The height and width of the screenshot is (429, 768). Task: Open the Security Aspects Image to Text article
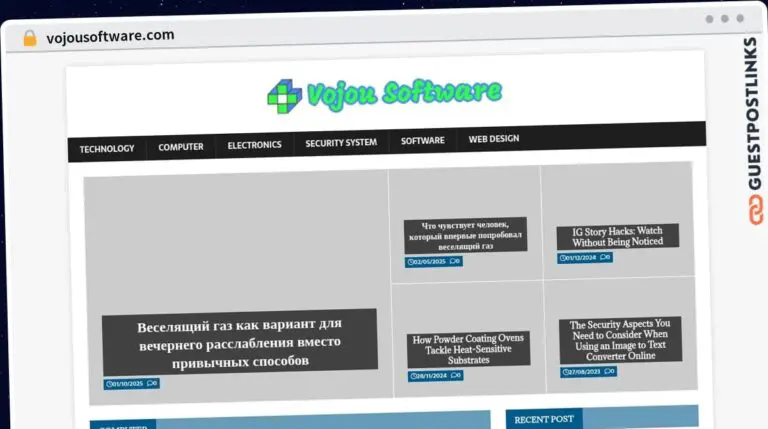(620, 340)
